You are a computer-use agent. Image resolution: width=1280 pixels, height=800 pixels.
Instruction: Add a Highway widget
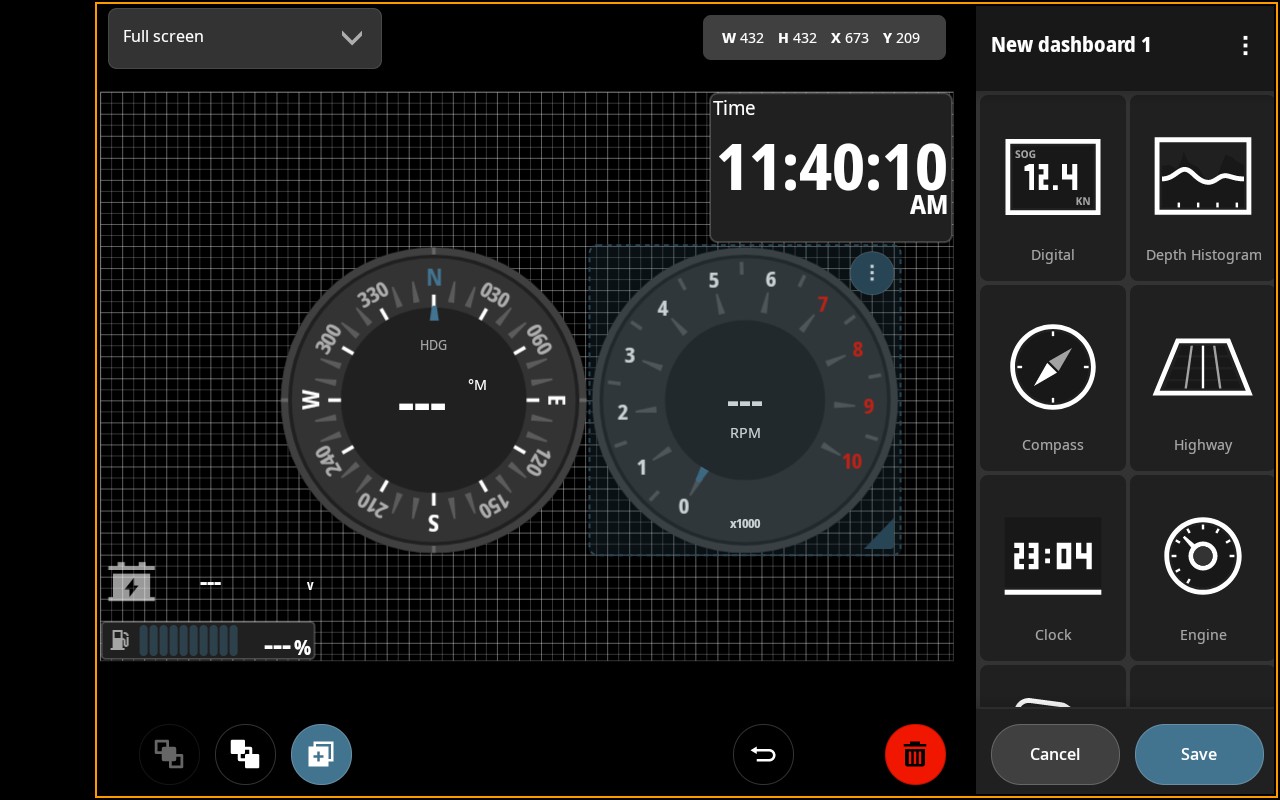coord(1203,378)
